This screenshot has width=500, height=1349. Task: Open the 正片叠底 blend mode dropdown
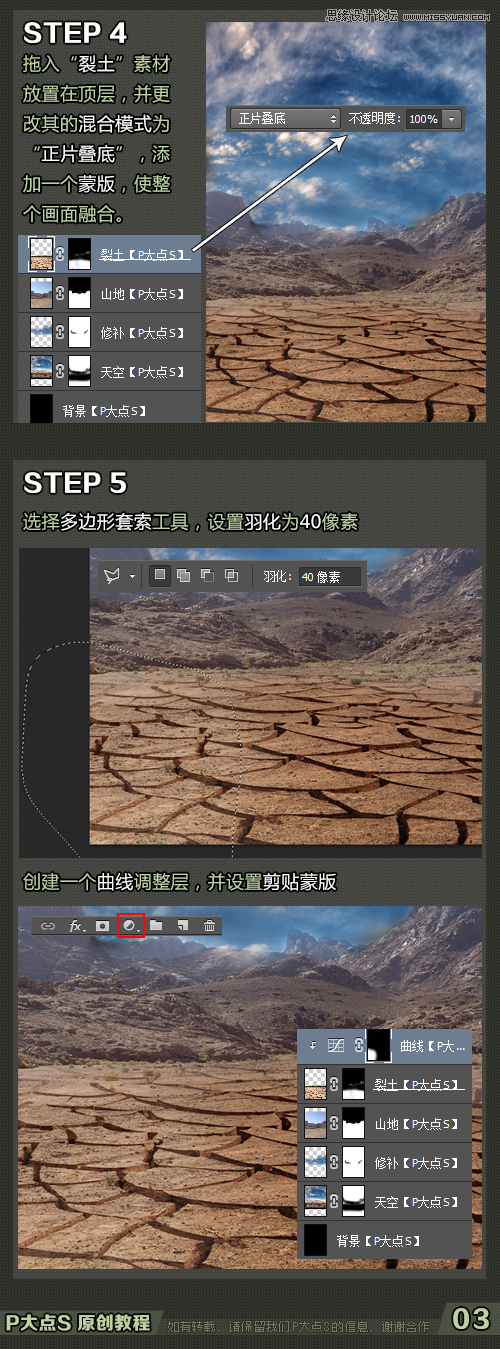(x=286, y=118)
